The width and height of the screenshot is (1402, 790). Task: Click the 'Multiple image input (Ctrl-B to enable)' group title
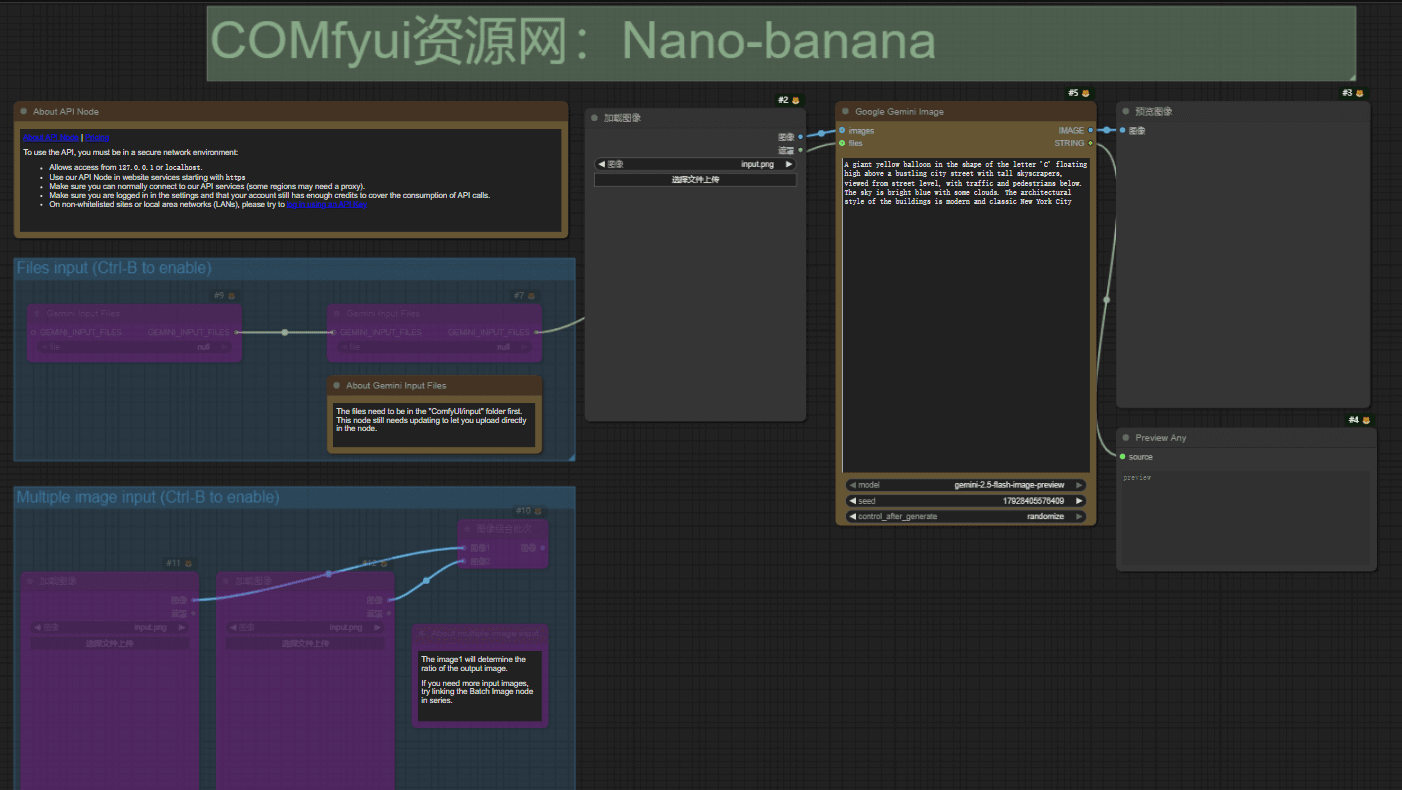[148, 497]
